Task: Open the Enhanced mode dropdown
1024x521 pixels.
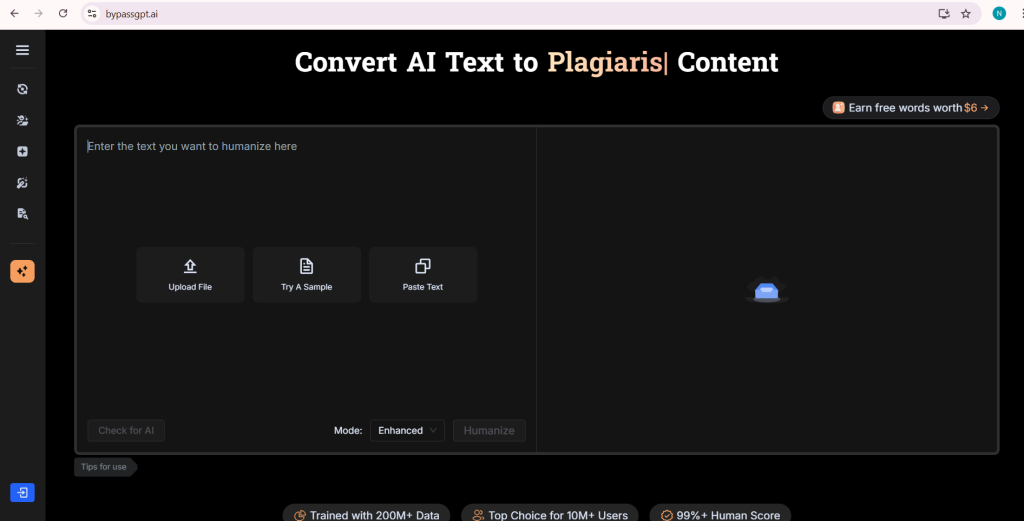Action: pyautogui.click(x=407, y=431)
